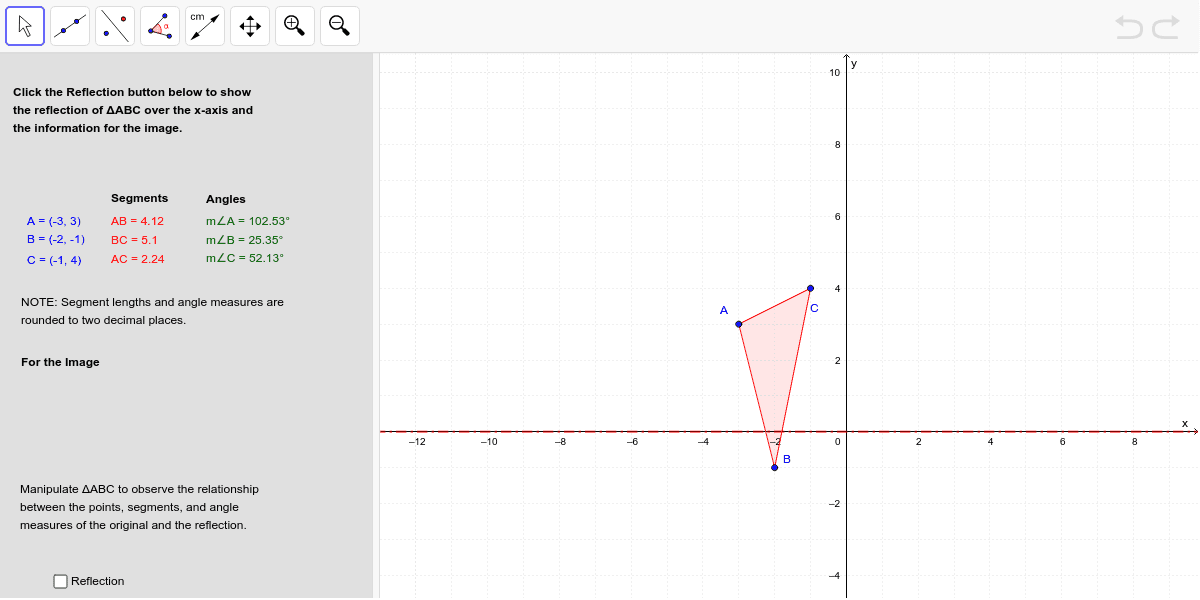This screenshot has height=600, width=1200.
Task: Select the Distance or Length cm tool
Action: point(205,26)
